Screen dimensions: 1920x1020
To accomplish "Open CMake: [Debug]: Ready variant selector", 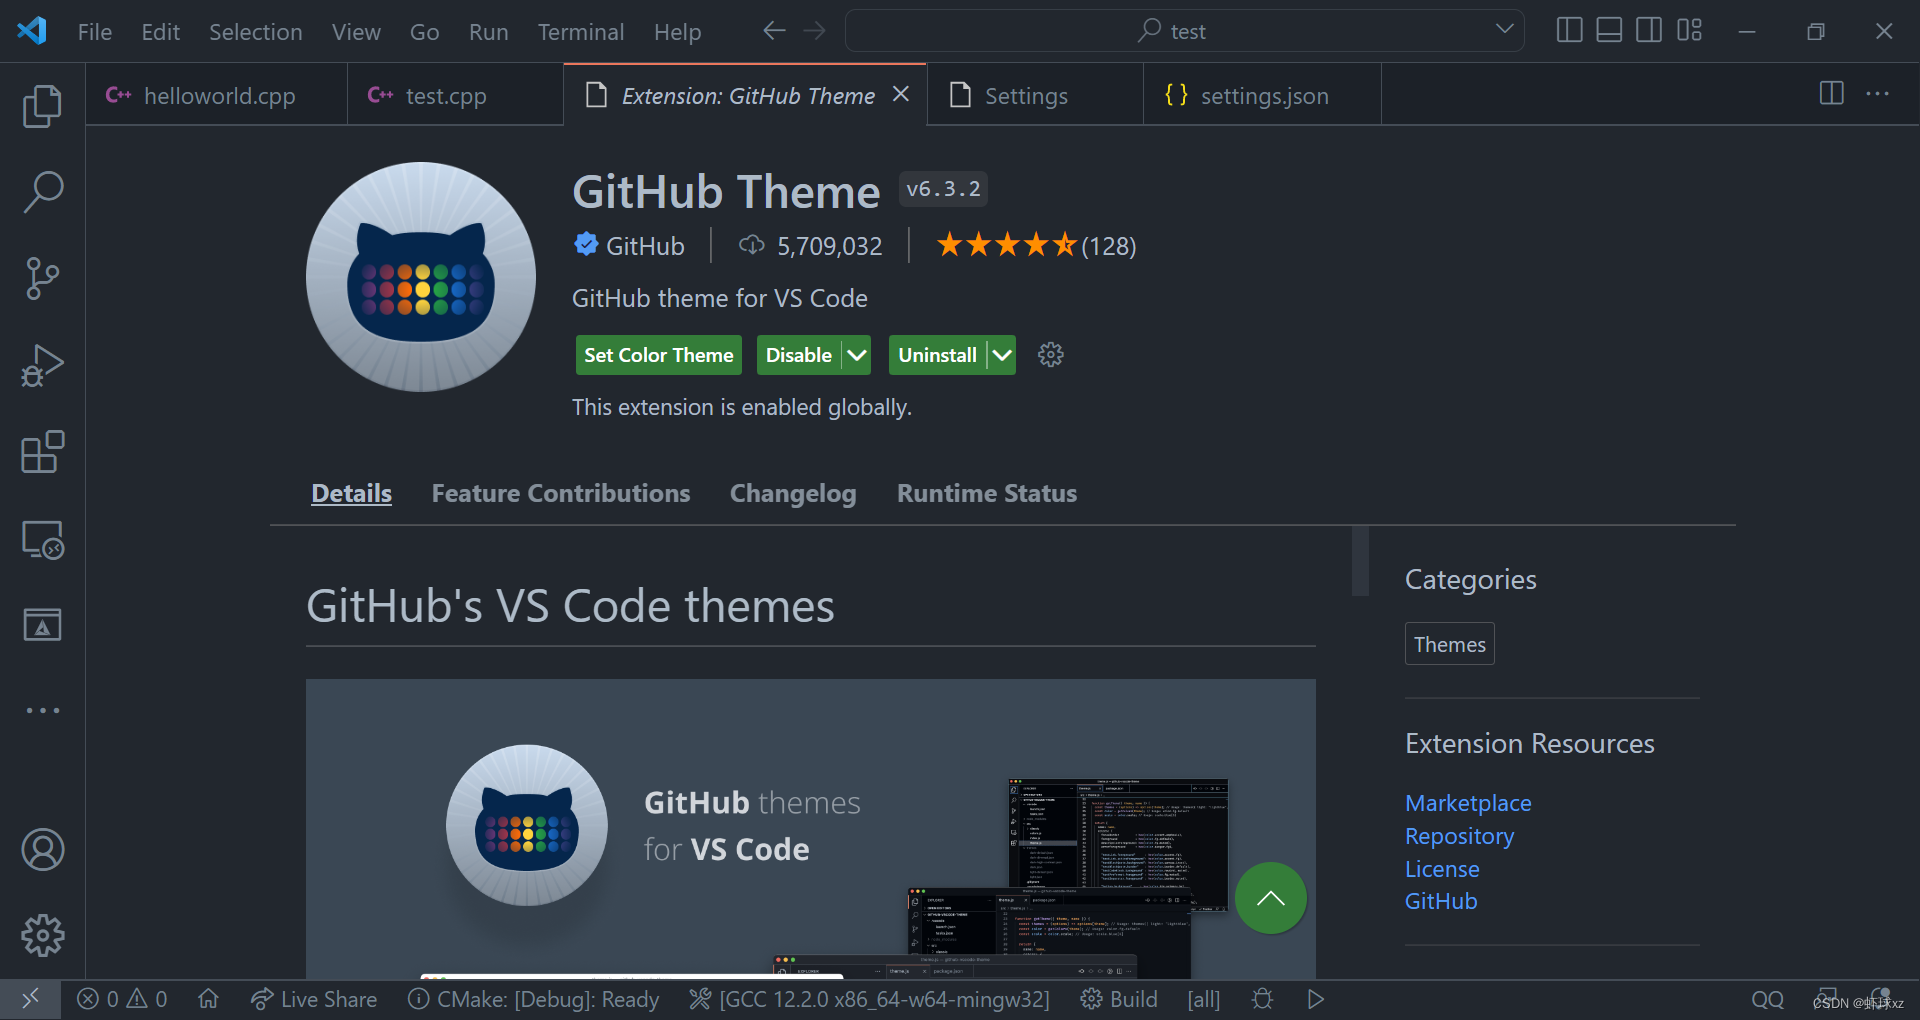I will coord(534,999).
